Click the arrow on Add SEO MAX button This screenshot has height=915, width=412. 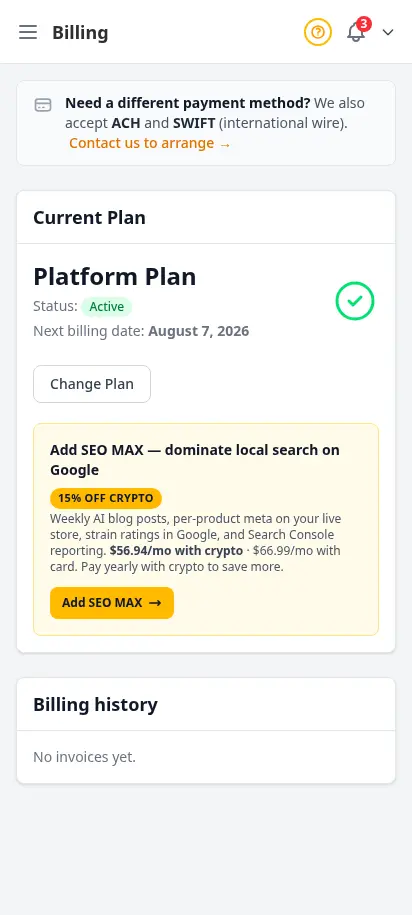pos(155,603)
